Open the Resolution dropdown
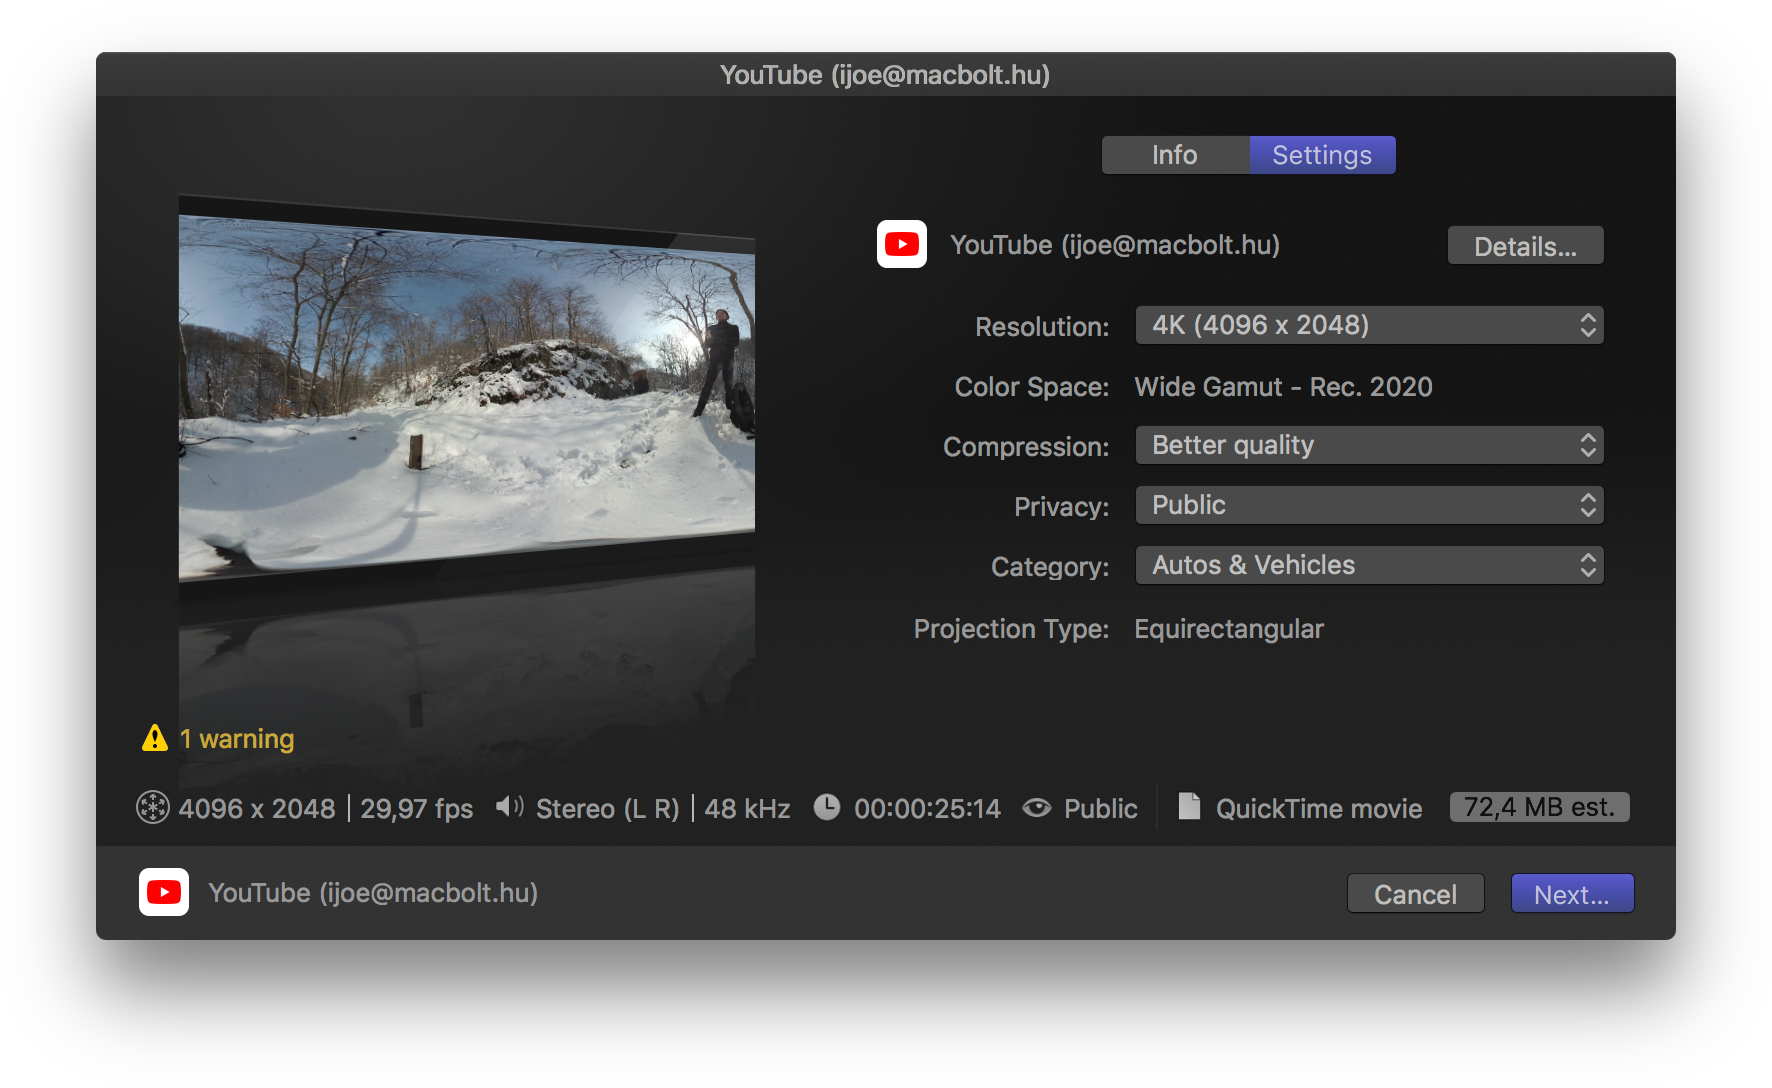The image size is (1772, 1088). pyautogui.click(x=1369, y=325)
